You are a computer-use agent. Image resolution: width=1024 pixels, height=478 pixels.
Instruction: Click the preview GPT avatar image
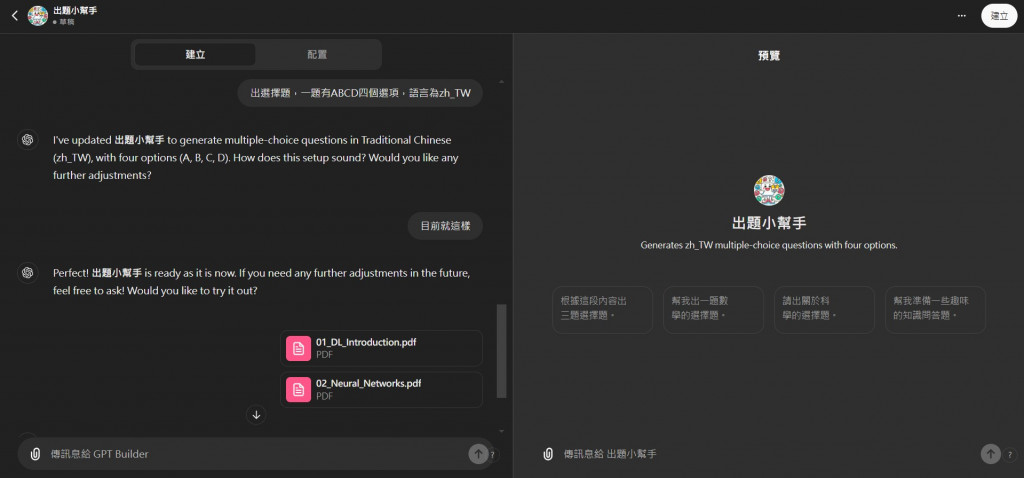tap(769, 191)
